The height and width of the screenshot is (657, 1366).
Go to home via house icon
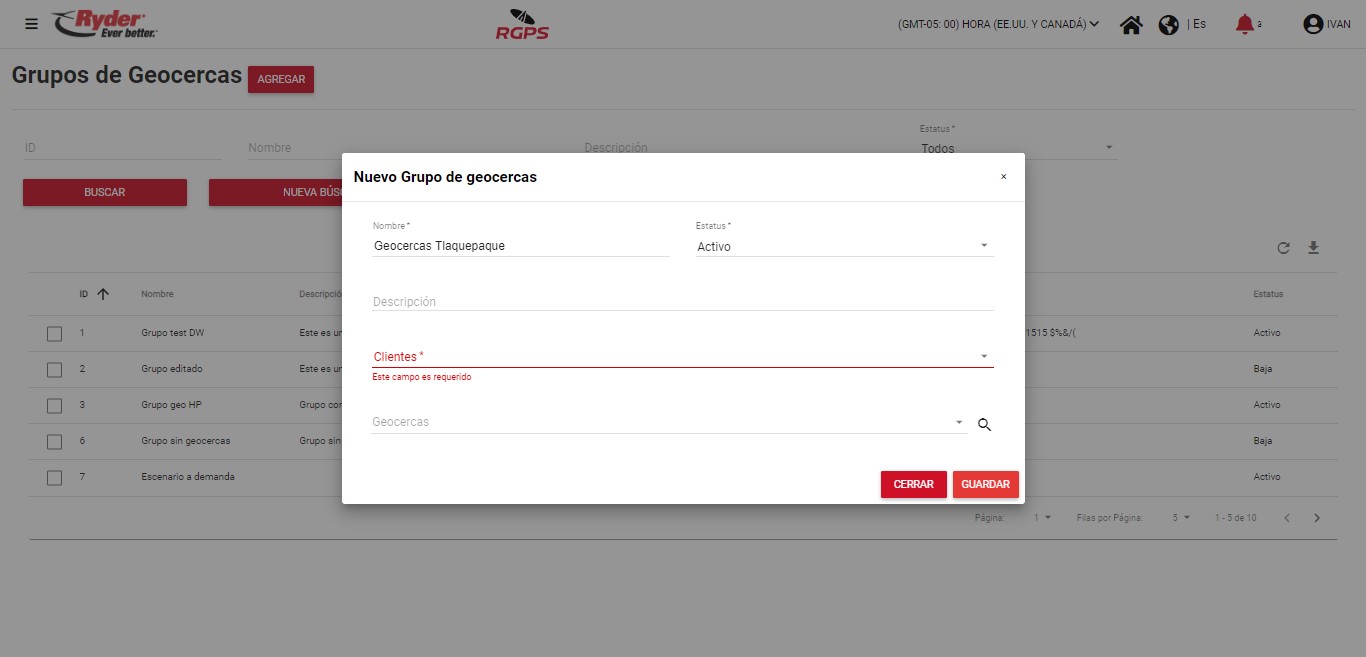[1131, 25]
